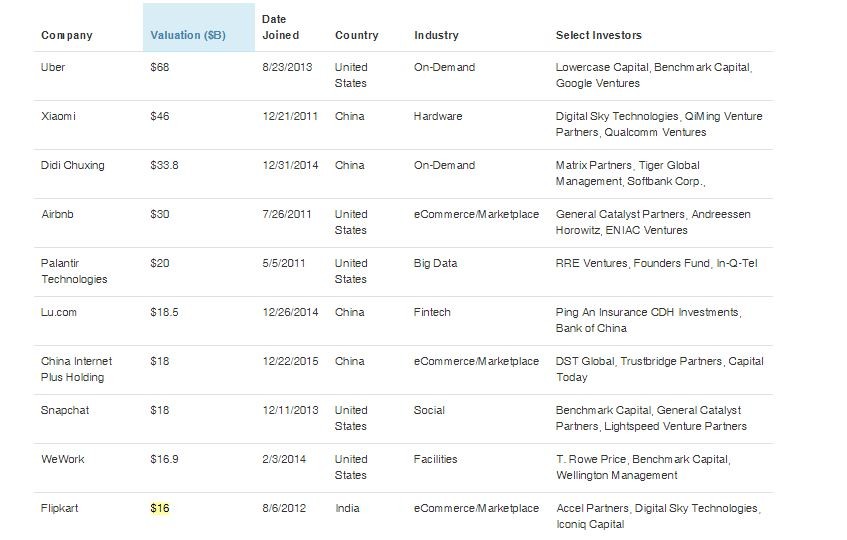Select Uber's $68 valuation cell
The height and width of the screenshot is (540, 847).
[160, 67]
